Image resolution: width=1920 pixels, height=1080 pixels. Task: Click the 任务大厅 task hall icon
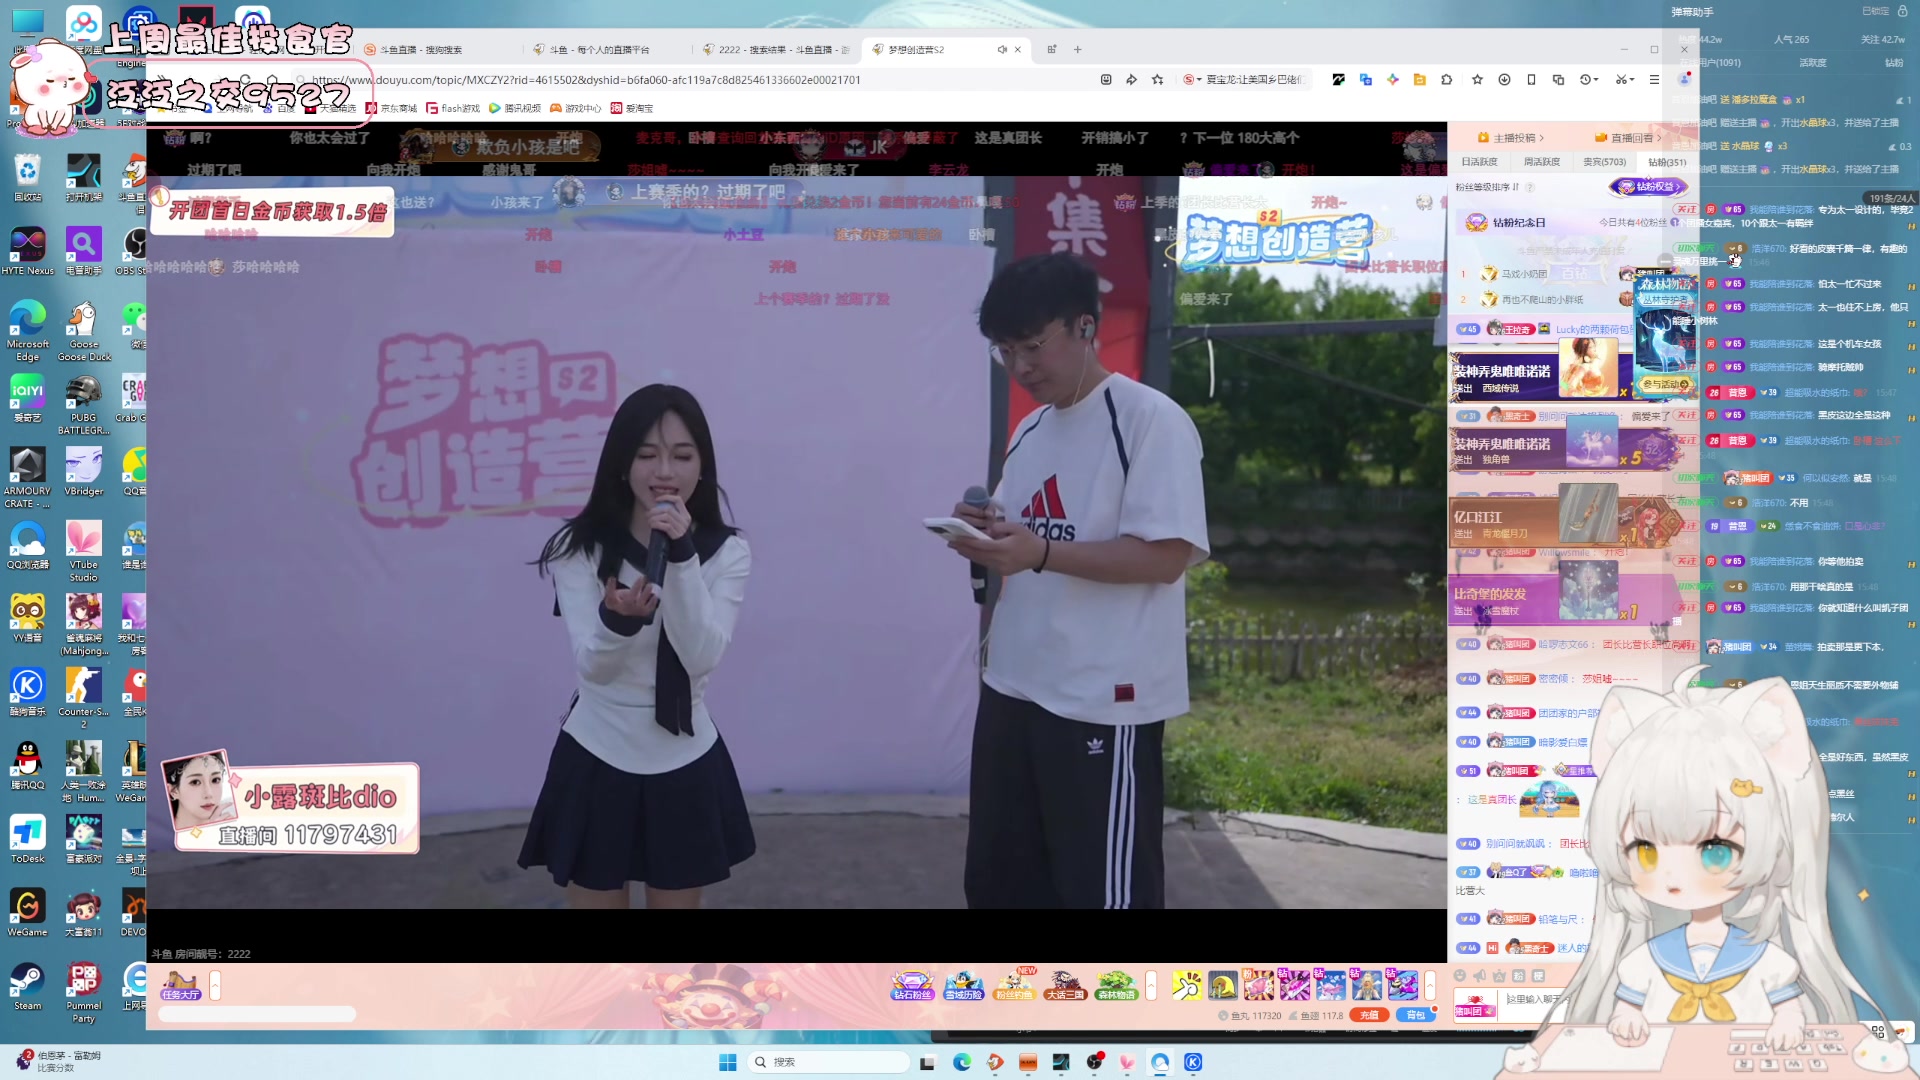point(181,986)
